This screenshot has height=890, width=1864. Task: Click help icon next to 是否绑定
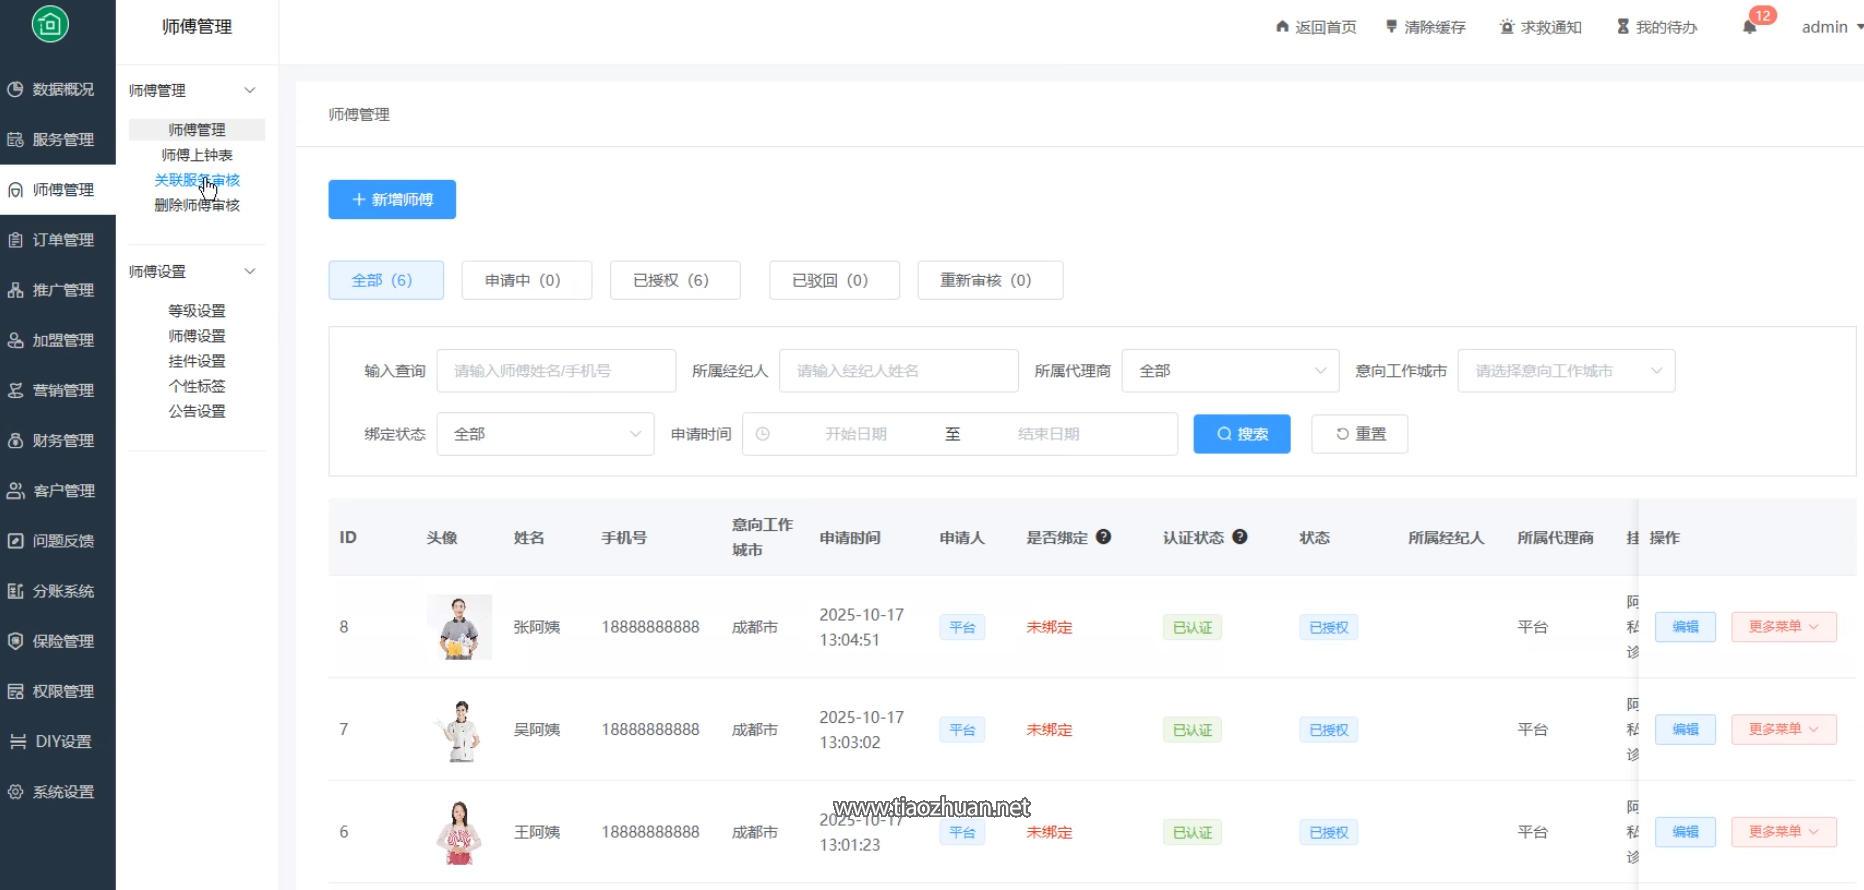coord(1103,537)
